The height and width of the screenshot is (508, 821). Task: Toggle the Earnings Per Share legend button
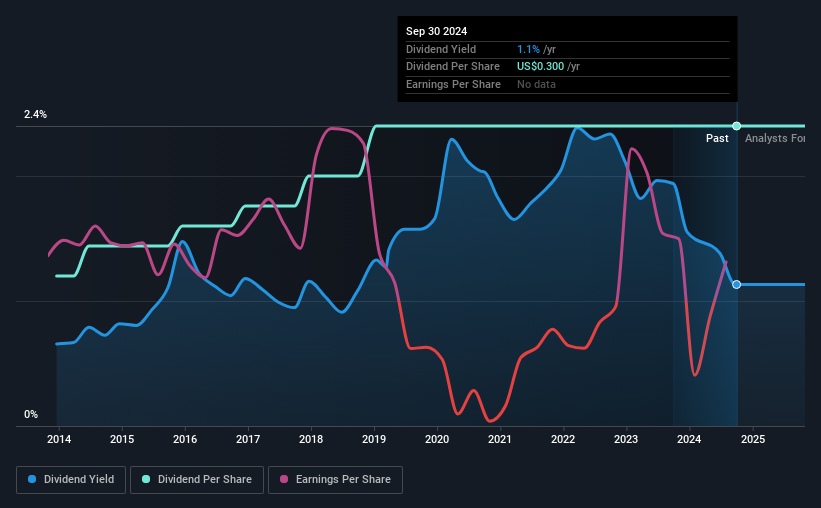coord(335,480)
